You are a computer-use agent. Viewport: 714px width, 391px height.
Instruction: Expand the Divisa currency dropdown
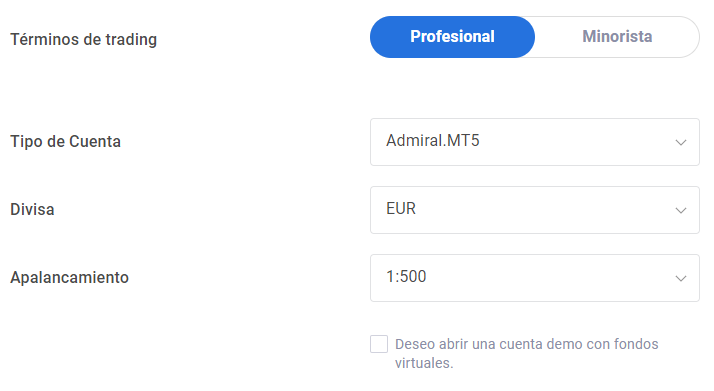(535, 210)
